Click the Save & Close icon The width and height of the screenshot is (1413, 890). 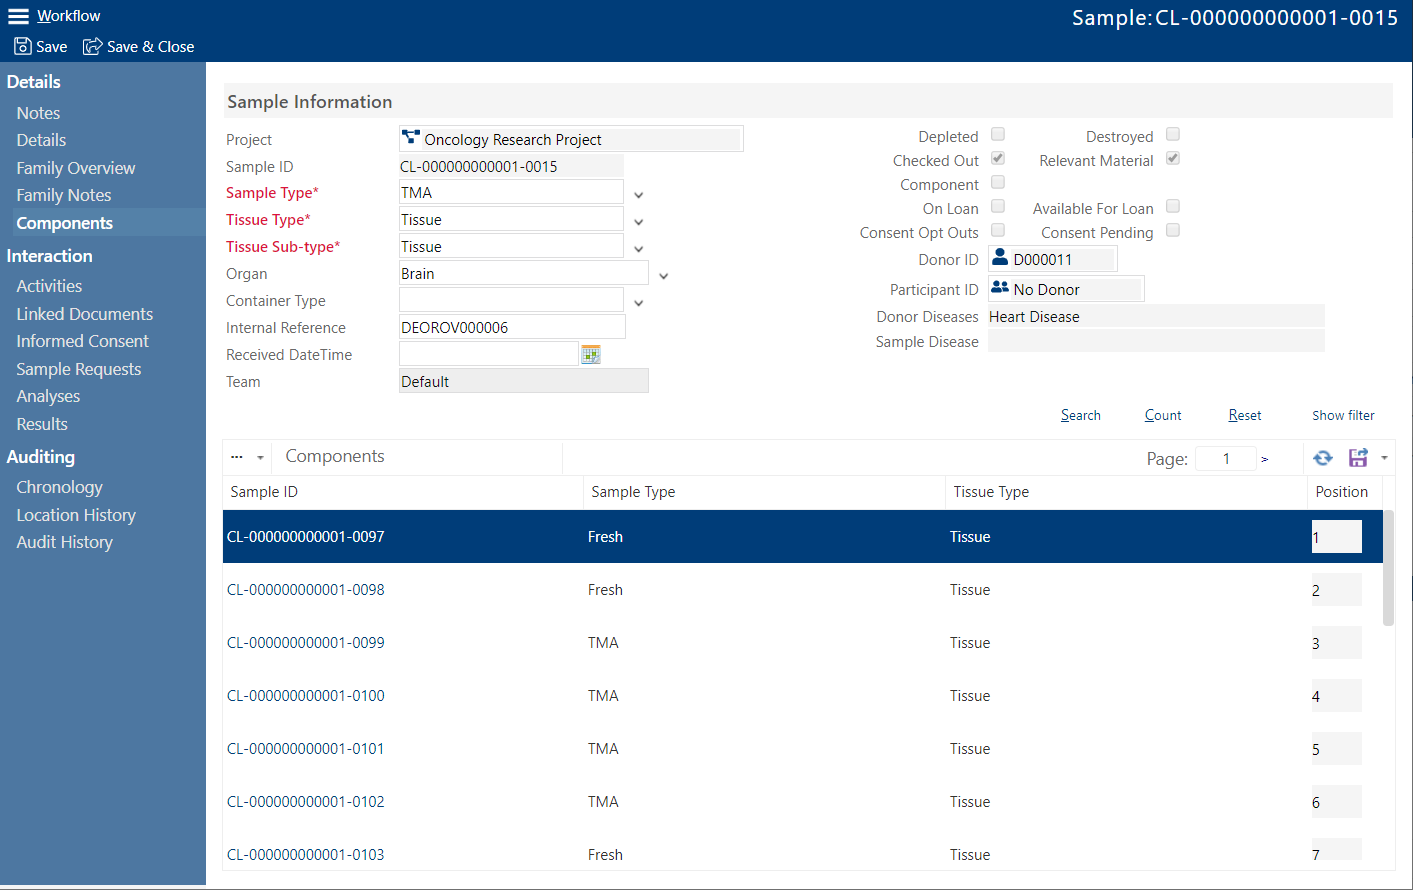92,46
